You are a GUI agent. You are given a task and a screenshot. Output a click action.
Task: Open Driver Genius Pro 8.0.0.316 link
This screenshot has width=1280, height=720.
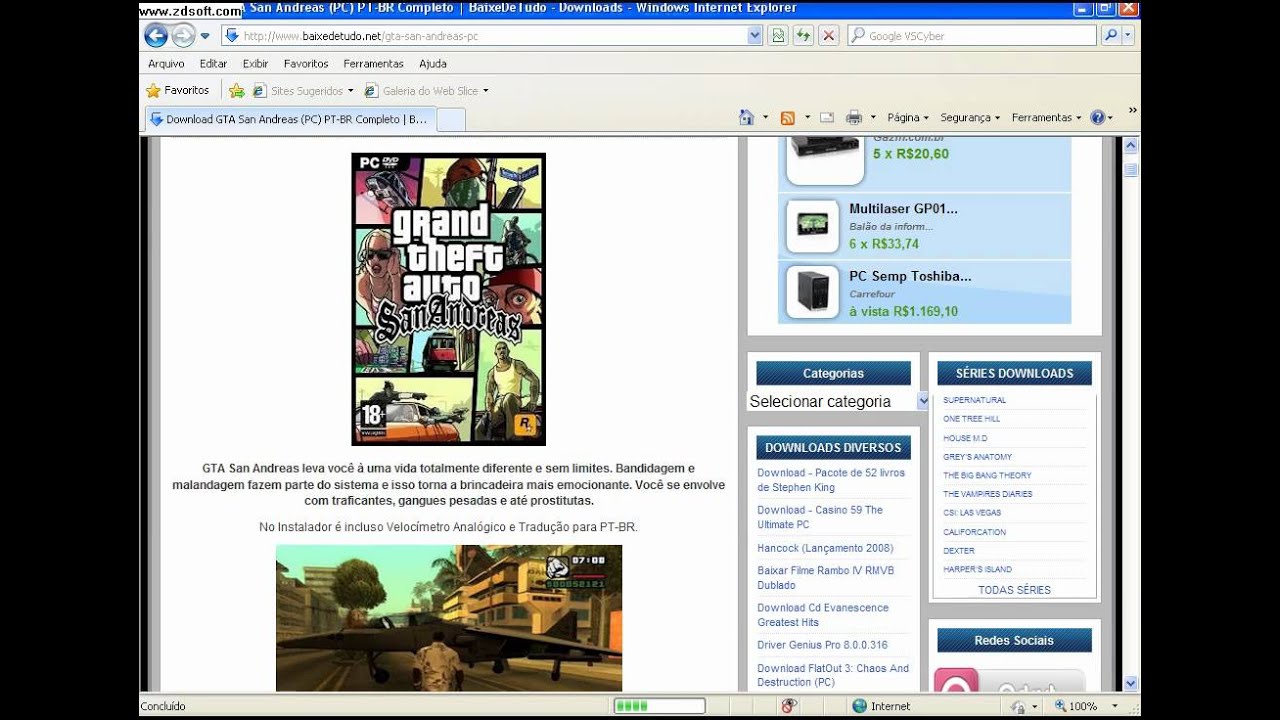[x=822, y=645]
